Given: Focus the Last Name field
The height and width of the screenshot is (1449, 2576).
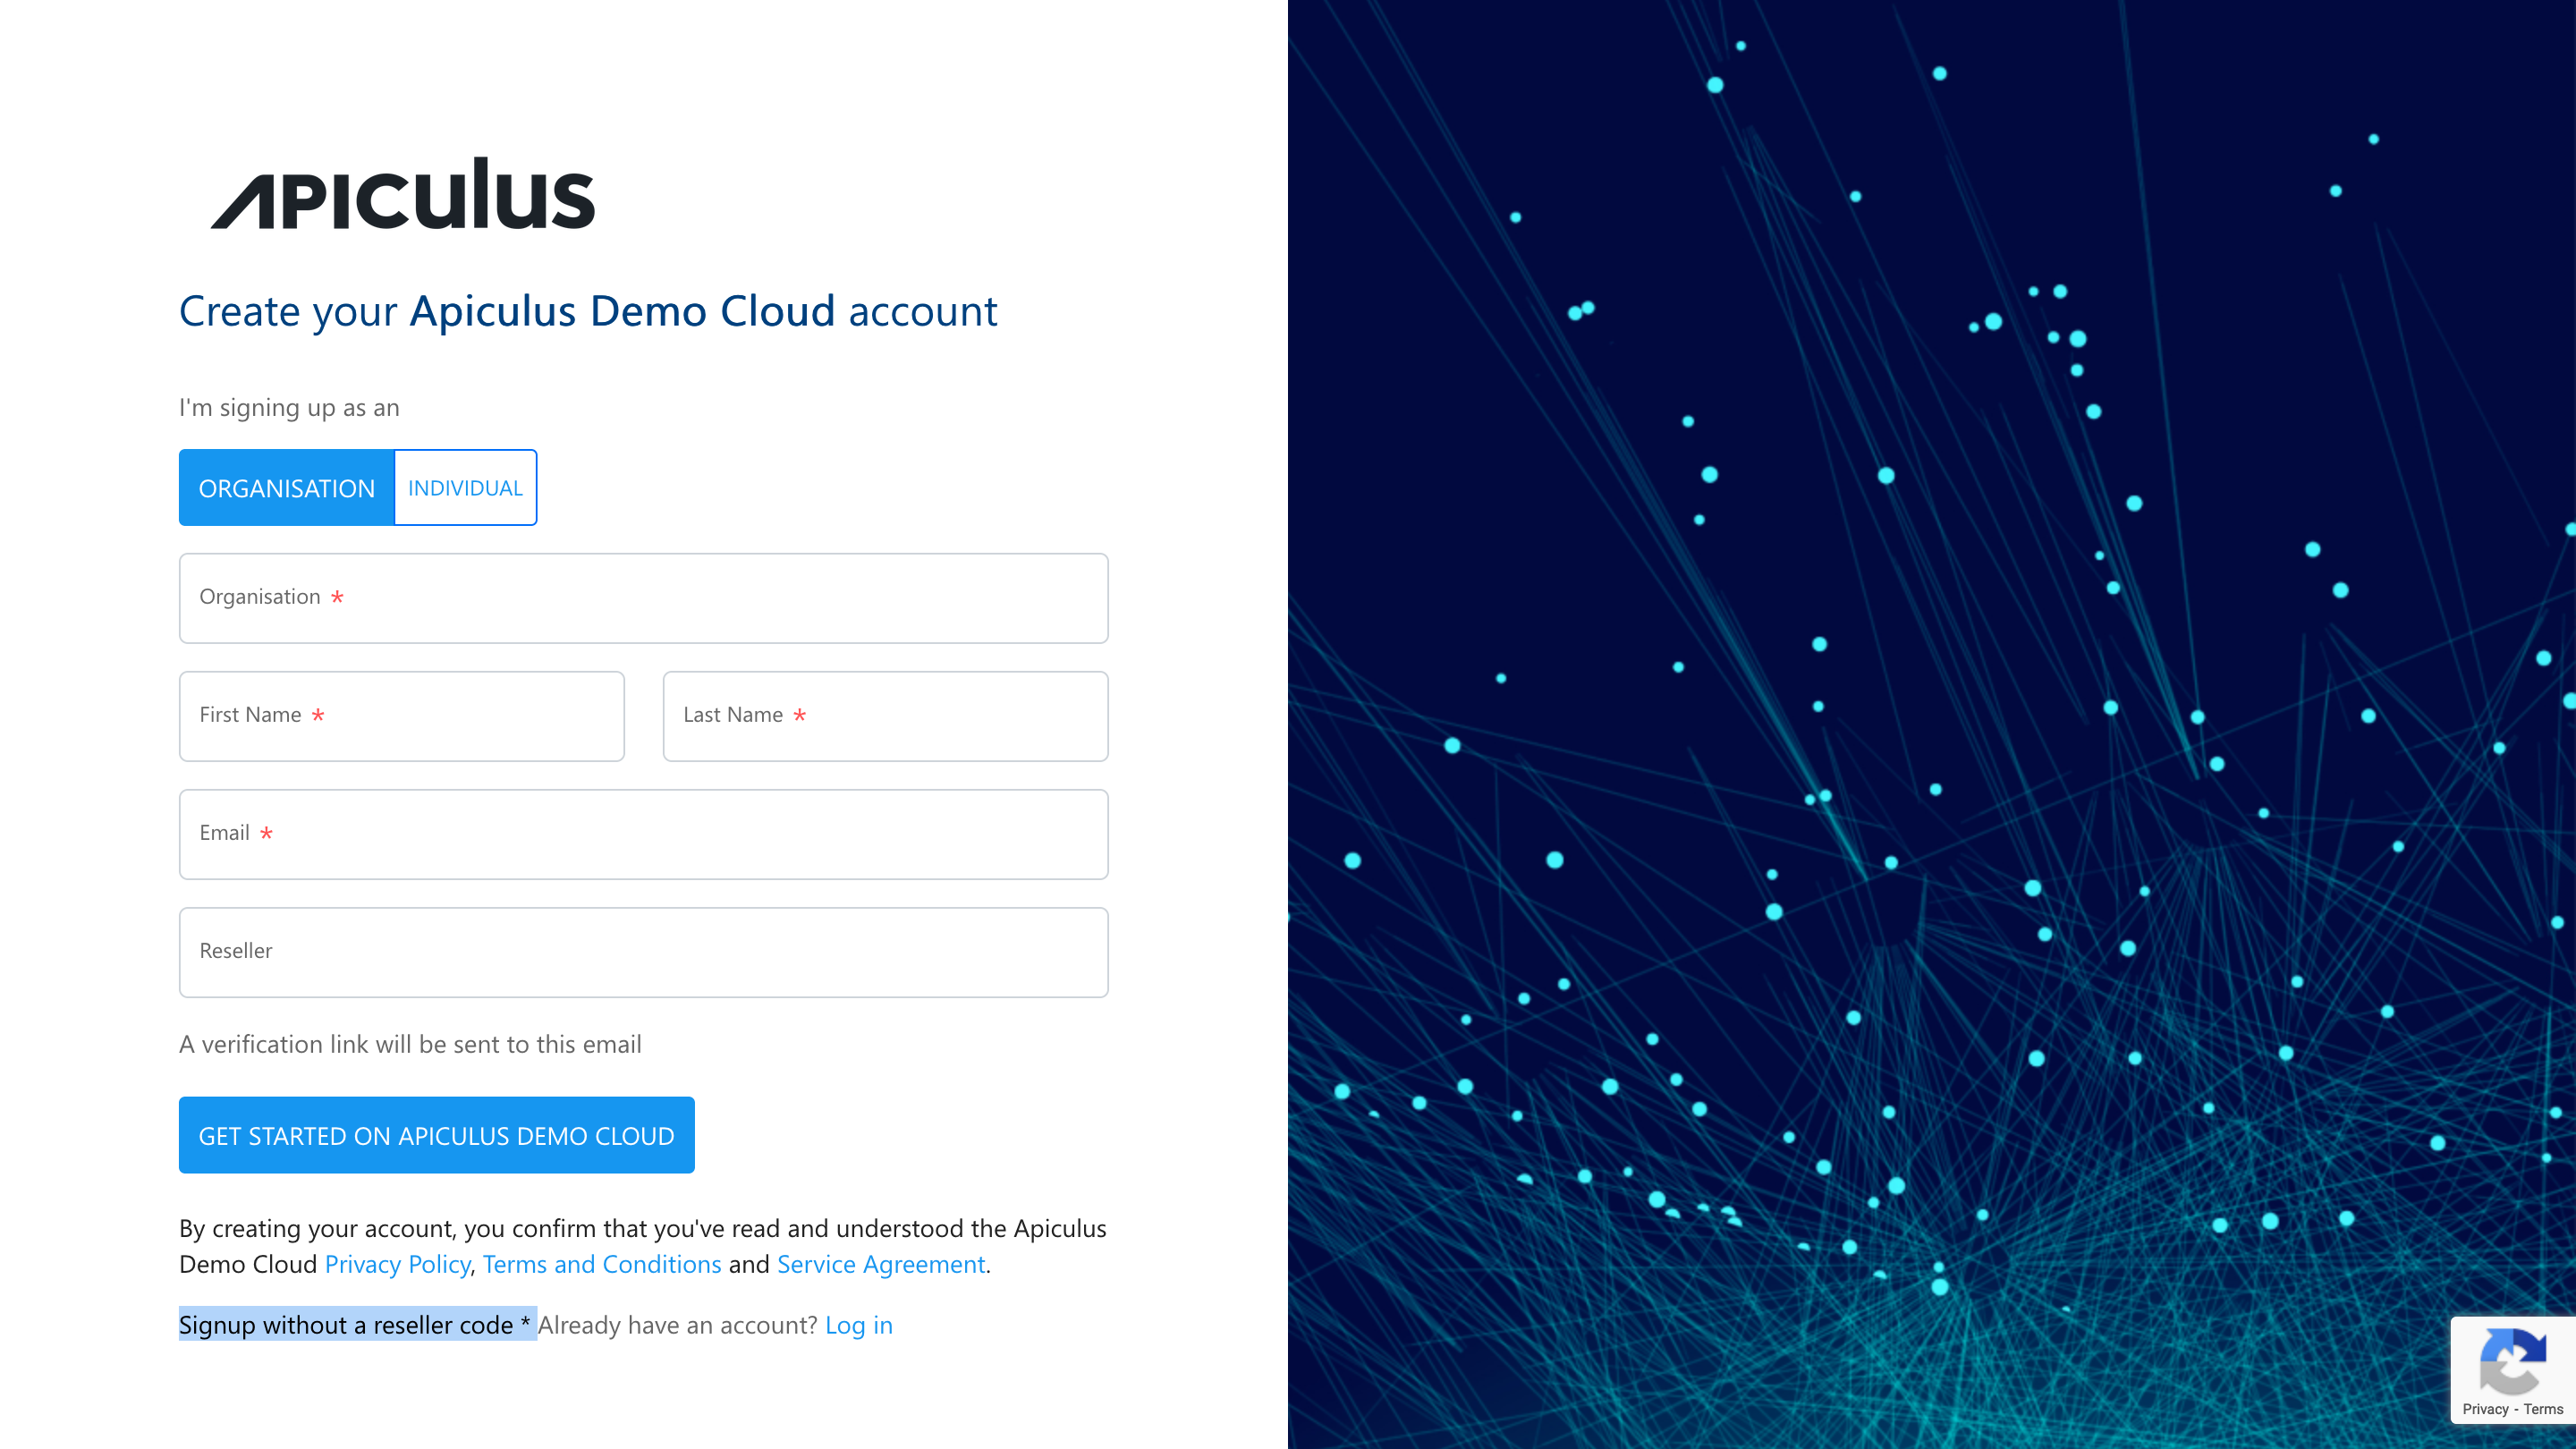Looking at the screenshot, I should tap(886, 716).
